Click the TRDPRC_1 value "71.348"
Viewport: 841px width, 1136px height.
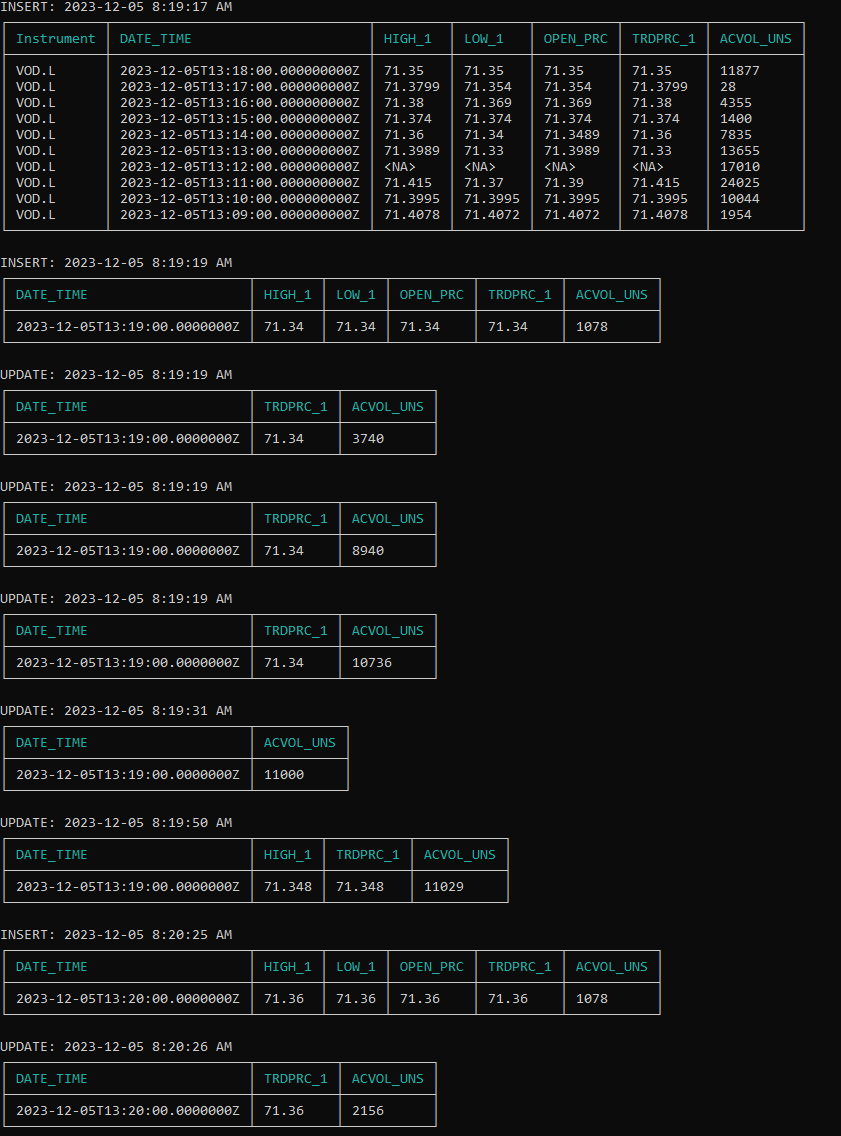[360, 886]
